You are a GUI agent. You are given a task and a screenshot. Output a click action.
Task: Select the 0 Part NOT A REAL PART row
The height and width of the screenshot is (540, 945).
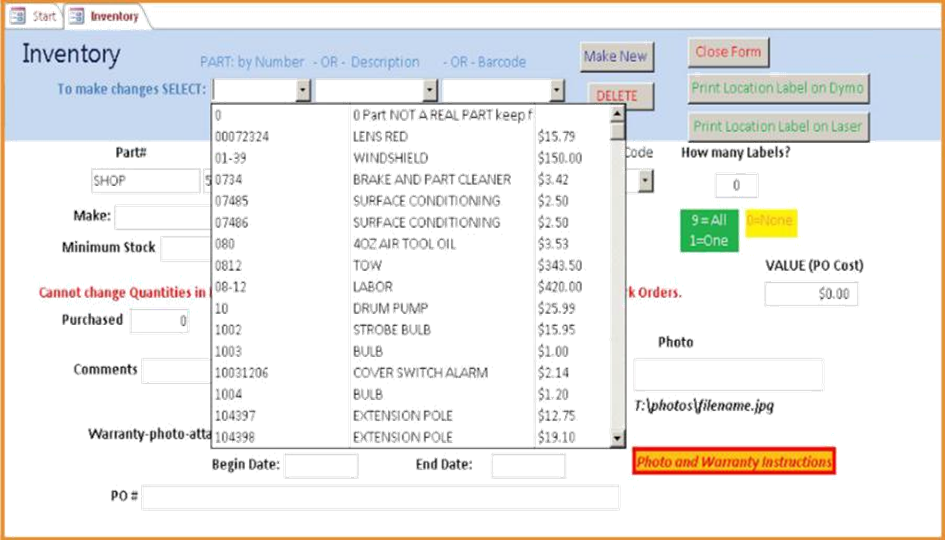[411, 115]
